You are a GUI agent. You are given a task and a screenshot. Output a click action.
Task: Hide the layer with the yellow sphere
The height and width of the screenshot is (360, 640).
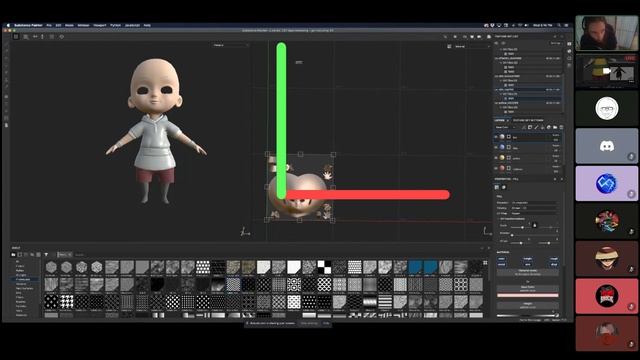pyautogui.click(x=496, y=158)
